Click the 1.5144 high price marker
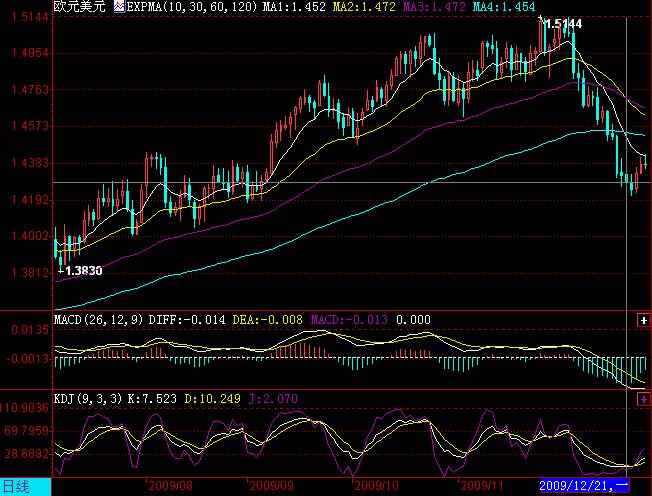Image resolution: width=652 pixels, height=496 pixels. click(x=563, y=24)
